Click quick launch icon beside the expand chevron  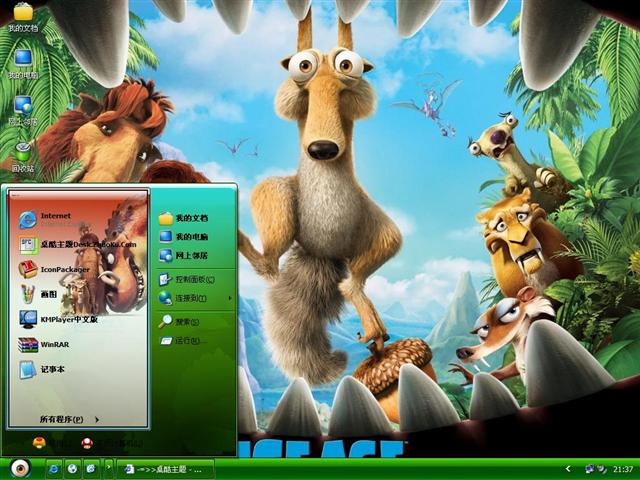click(91, 469)
